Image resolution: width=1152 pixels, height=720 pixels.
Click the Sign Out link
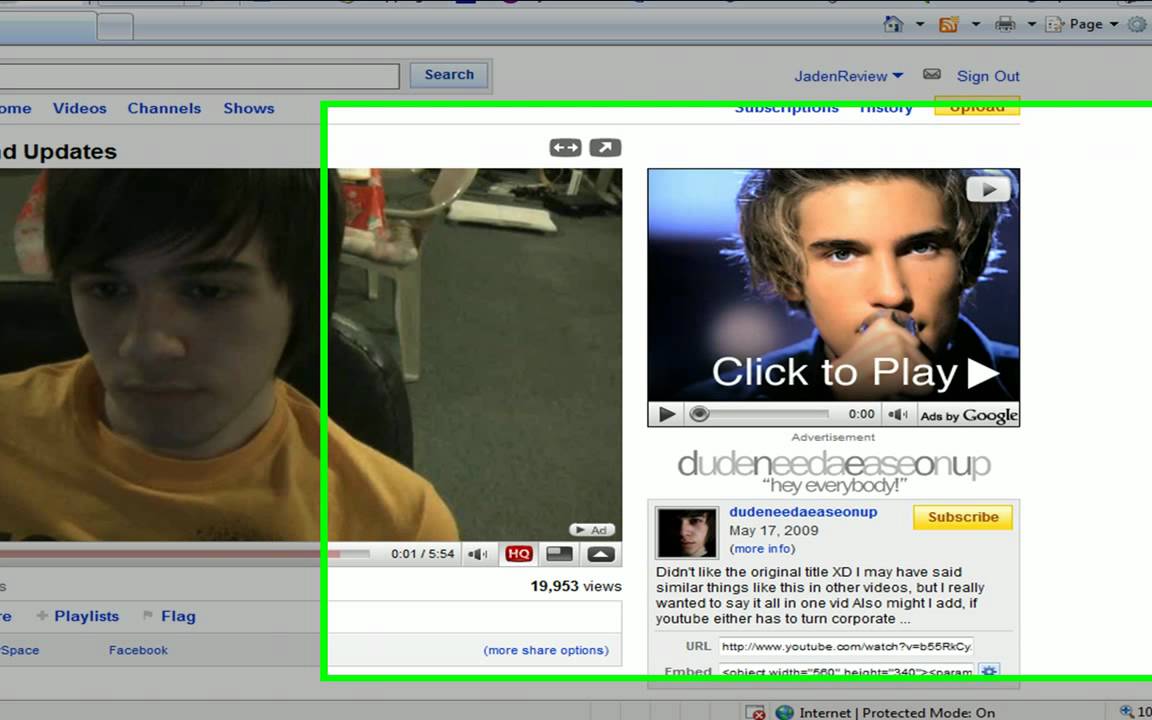pyautogui.click(x=987, y=76)
